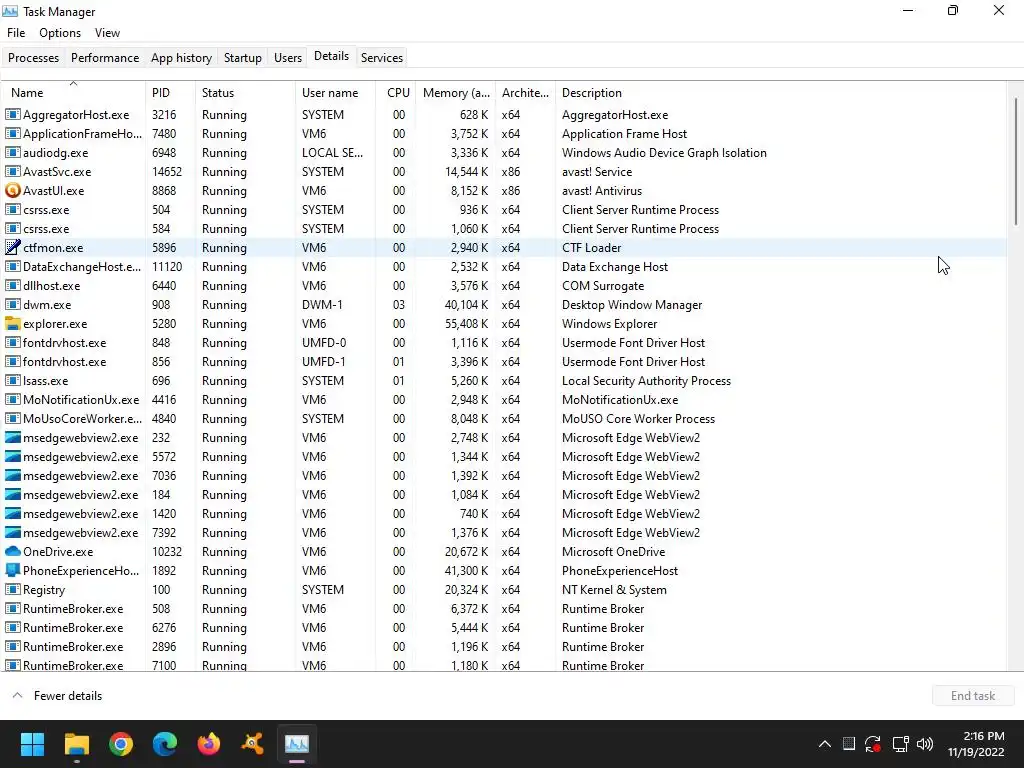The width and height of the screenshot is (1024, 768).
Task: Switch to the Performance tab
Action: click(105, 57)
